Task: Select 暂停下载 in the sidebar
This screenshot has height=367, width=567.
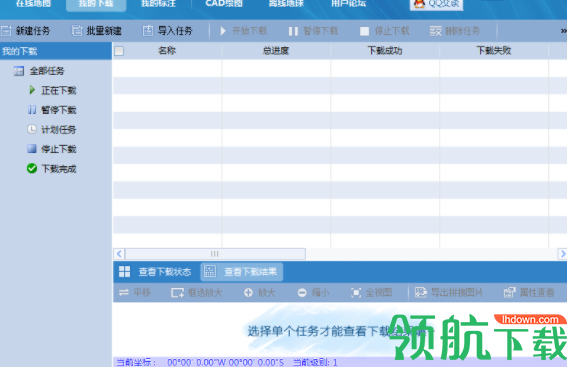Action: tap(59, 110)
